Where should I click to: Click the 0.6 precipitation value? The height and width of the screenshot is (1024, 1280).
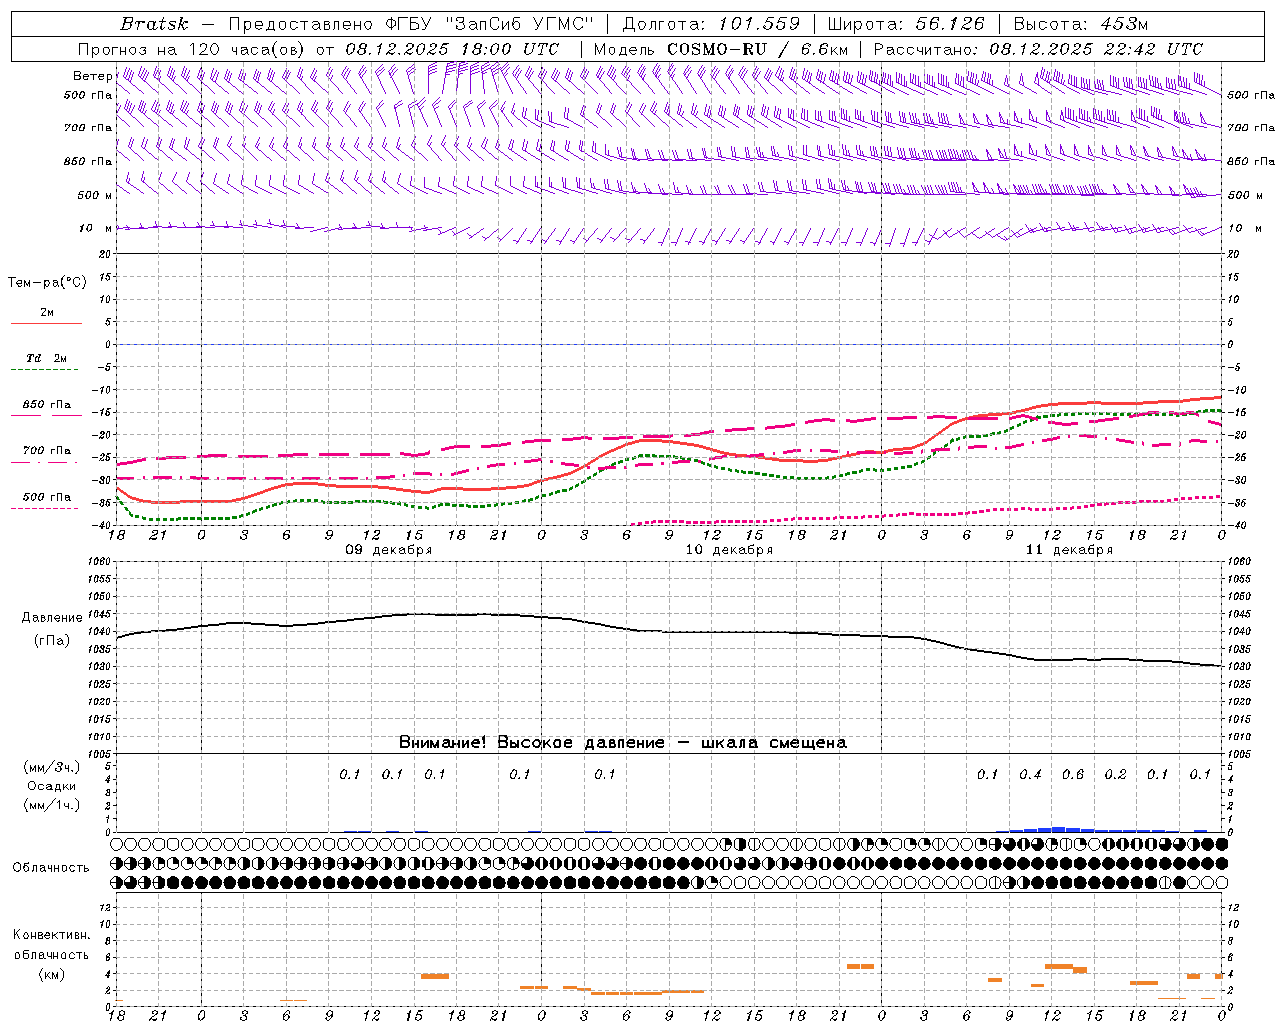1073,775
